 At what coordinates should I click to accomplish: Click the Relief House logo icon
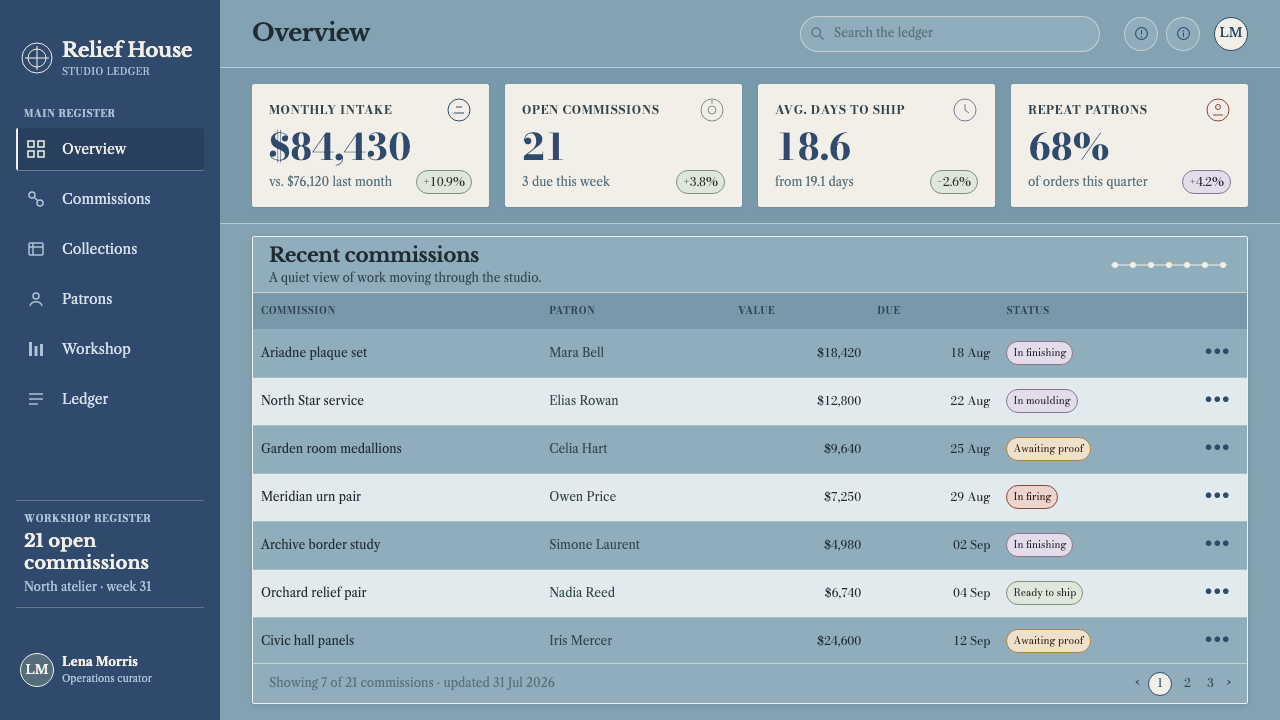coord(37,58)
